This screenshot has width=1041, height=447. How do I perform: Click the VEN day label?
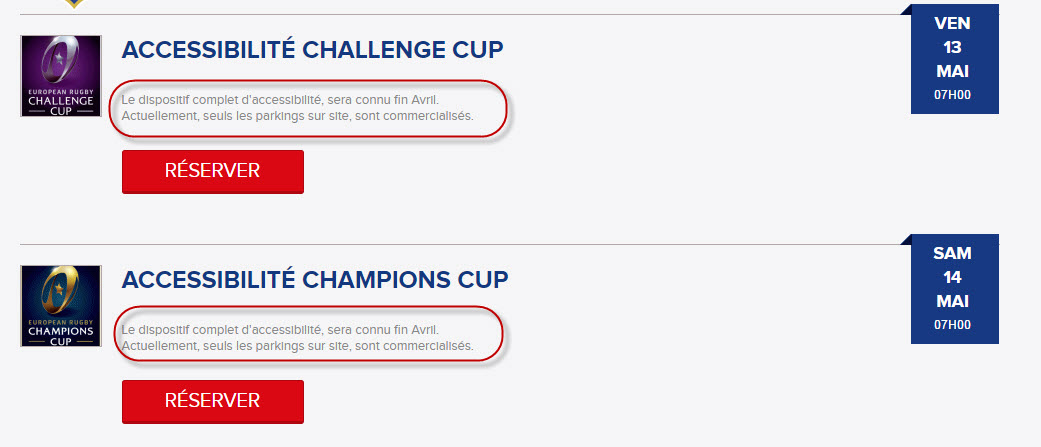click(x=953, y=23)
